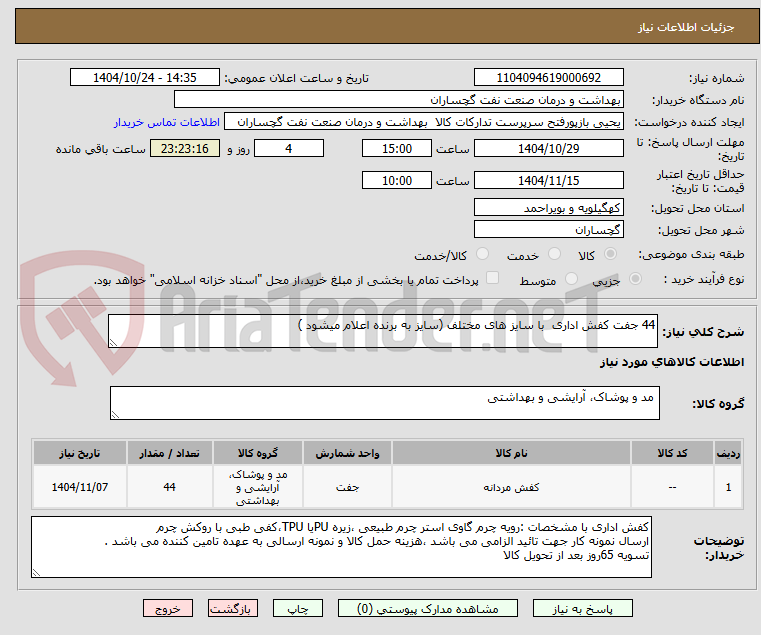
Task: Click deadline time field 15:00
Action: pos(397,148)
